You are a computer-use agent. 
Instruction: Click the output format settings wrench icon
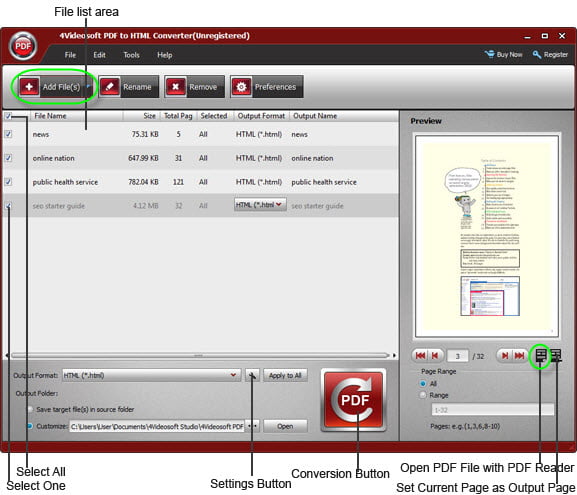[252, 375]
